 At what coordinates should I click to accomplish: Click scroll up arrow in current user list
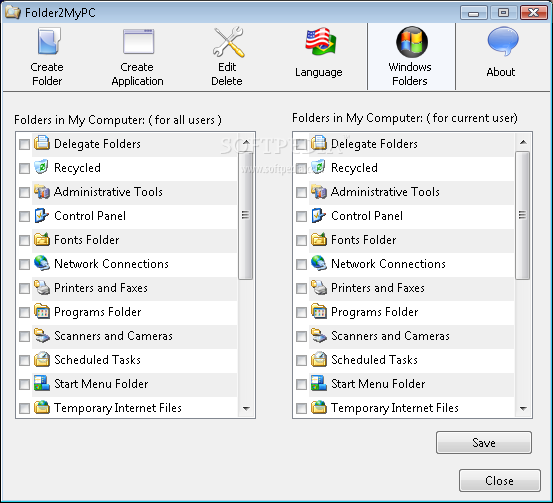523,142
